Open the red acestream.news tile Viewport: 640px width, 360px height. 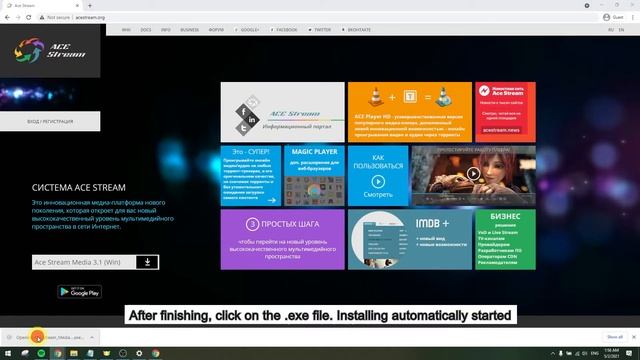click(505, 112)
